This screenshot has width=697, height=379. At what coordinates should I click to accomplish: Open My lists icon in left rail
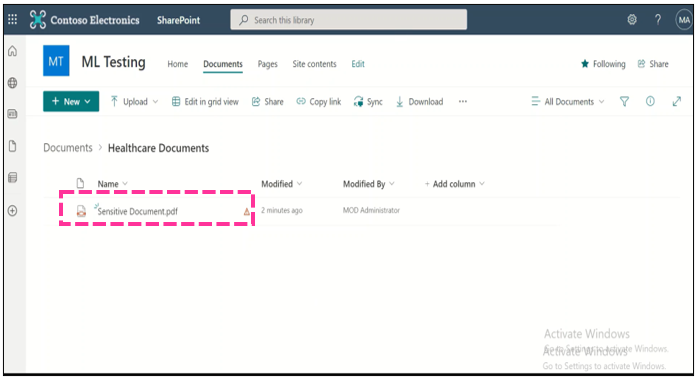12,178
